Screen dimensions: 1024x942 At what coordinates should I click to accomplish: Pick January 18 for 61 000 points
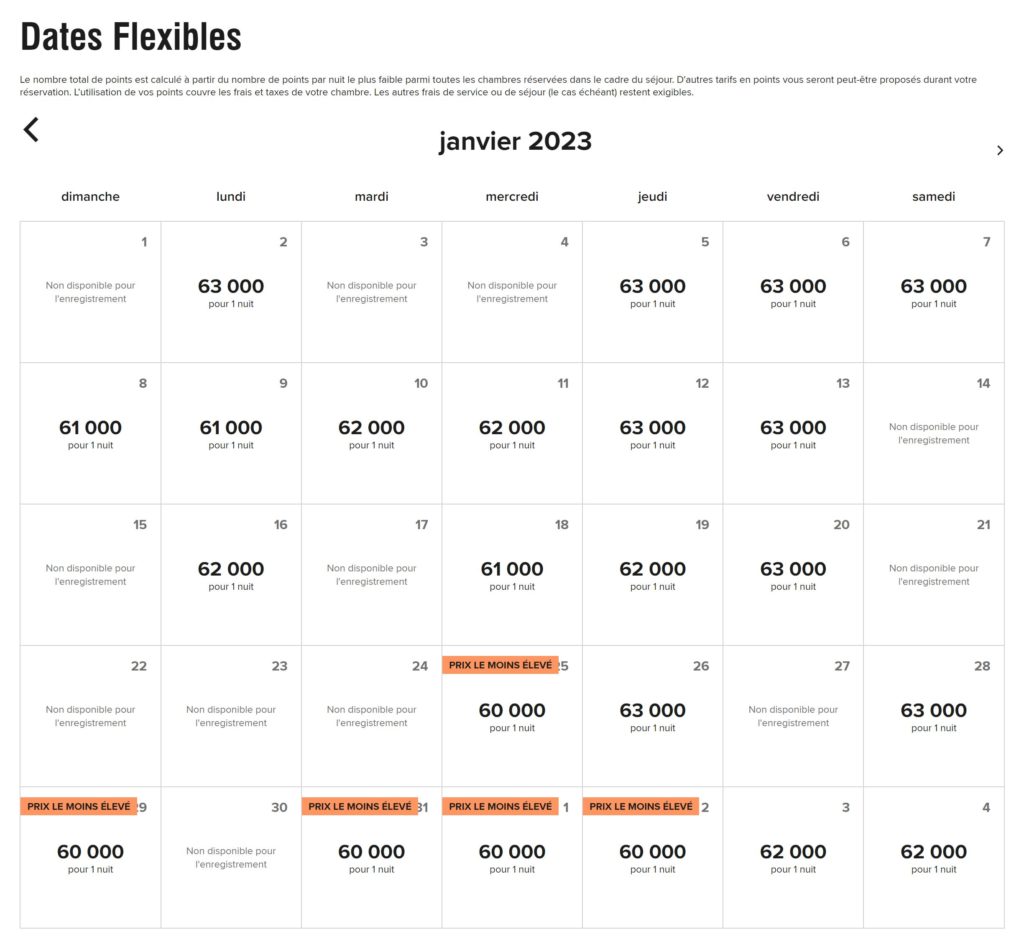pyautogui.click(x=512, y=574)
